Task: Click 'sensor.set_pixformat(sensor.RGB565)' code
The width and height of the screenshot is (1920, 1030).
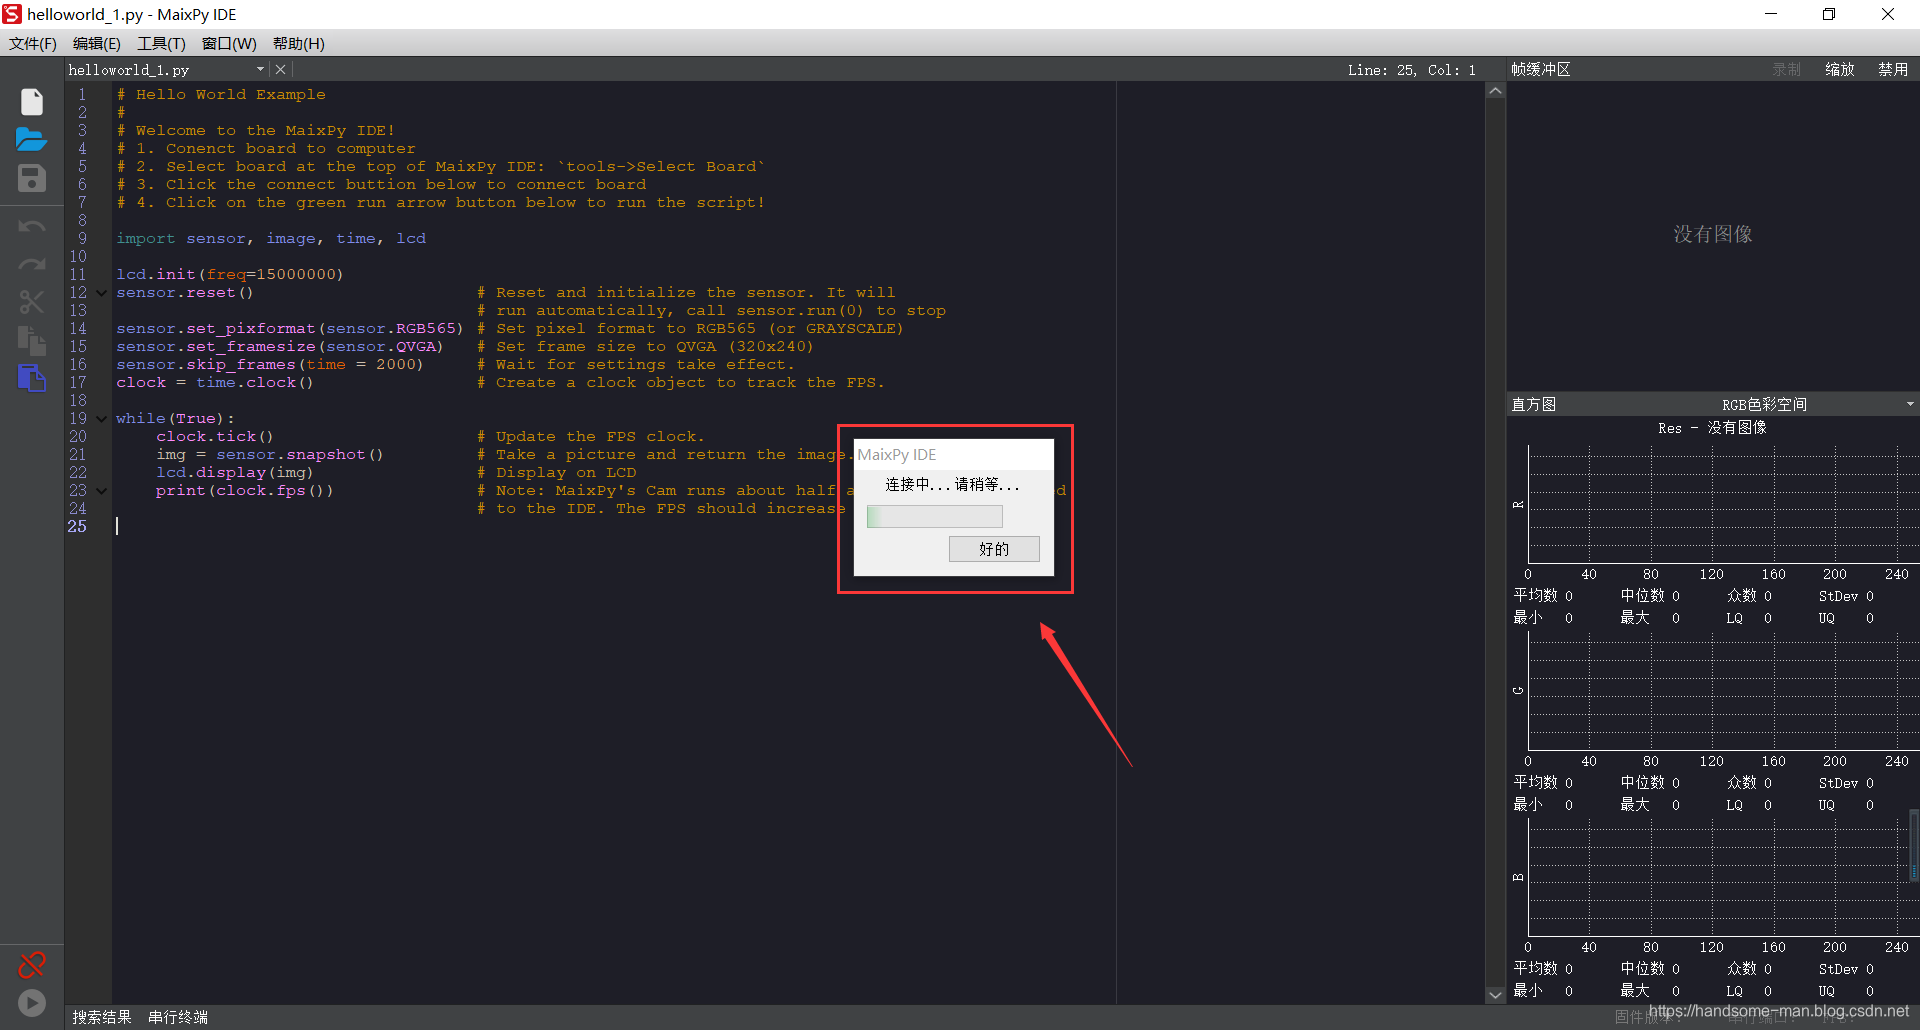Action: coord(290,329)
